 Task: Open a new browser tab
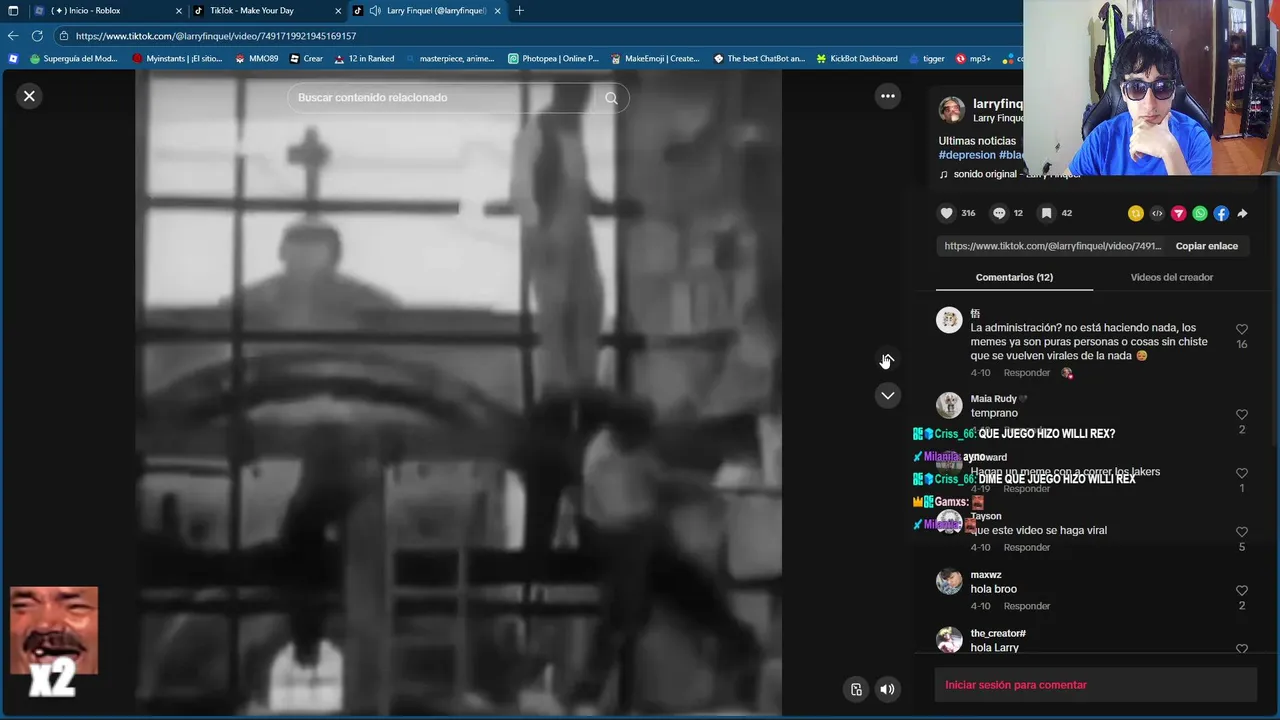click(519, 11)
